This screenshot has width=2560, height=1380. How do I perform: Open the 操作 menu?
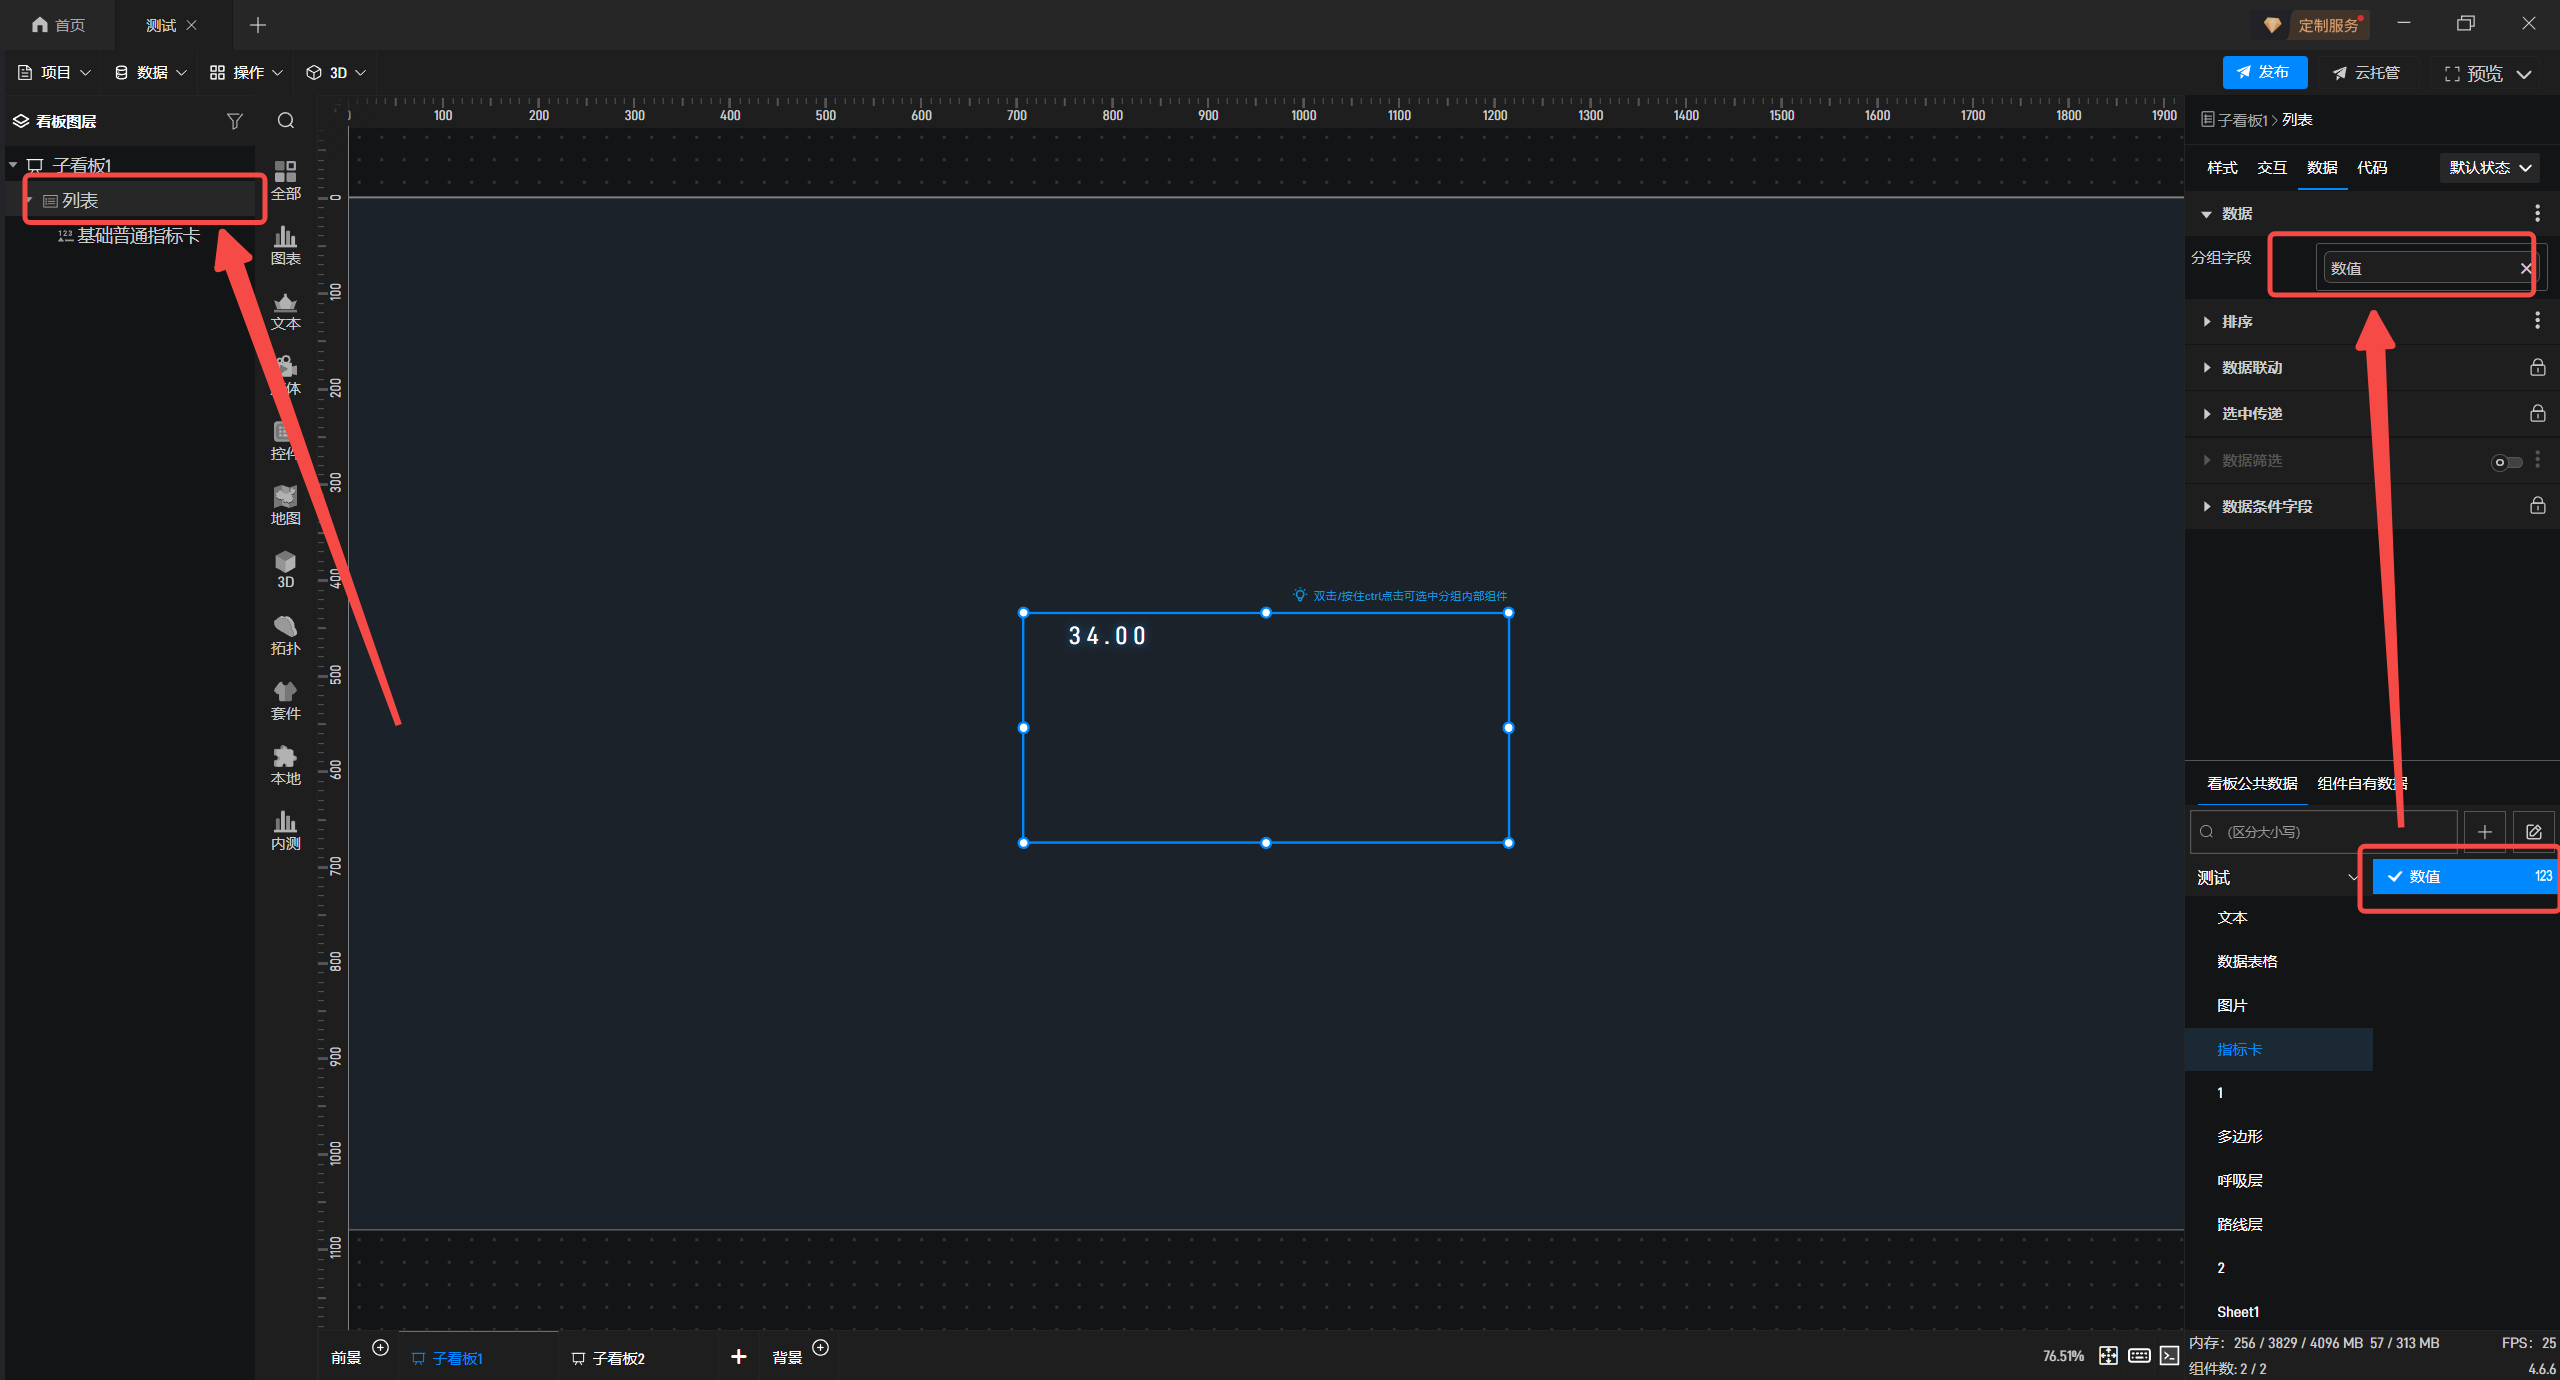click(x=246, y=73)
